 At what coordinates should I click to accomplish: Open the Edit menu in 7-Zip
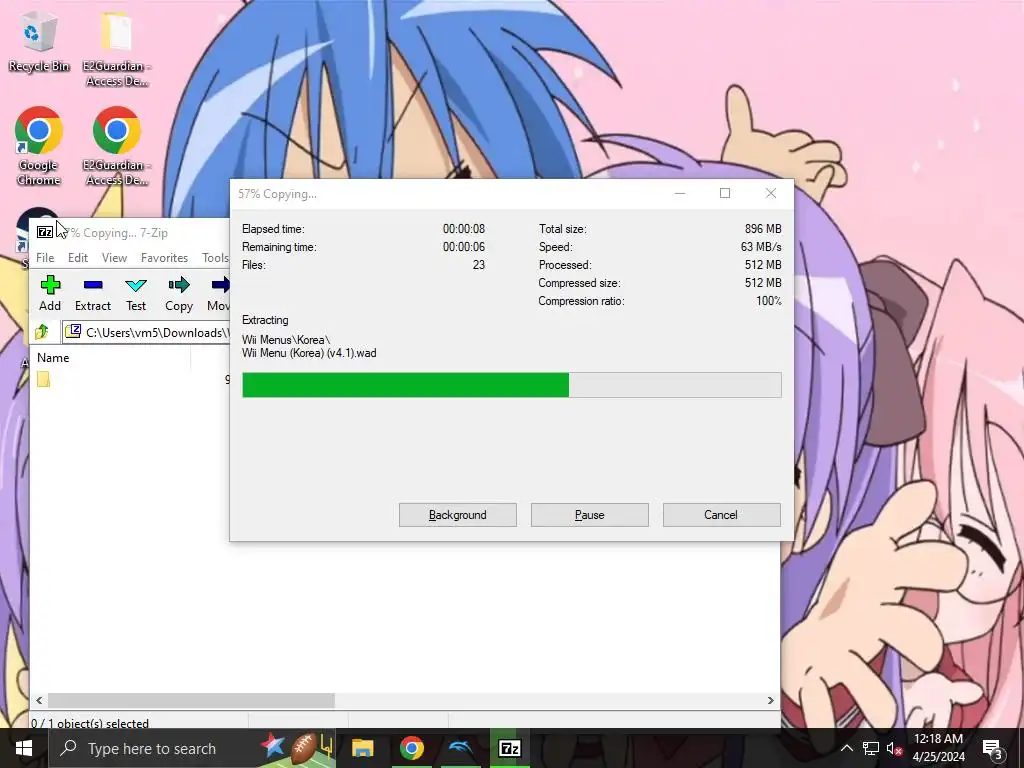click(x=78, y=258)
